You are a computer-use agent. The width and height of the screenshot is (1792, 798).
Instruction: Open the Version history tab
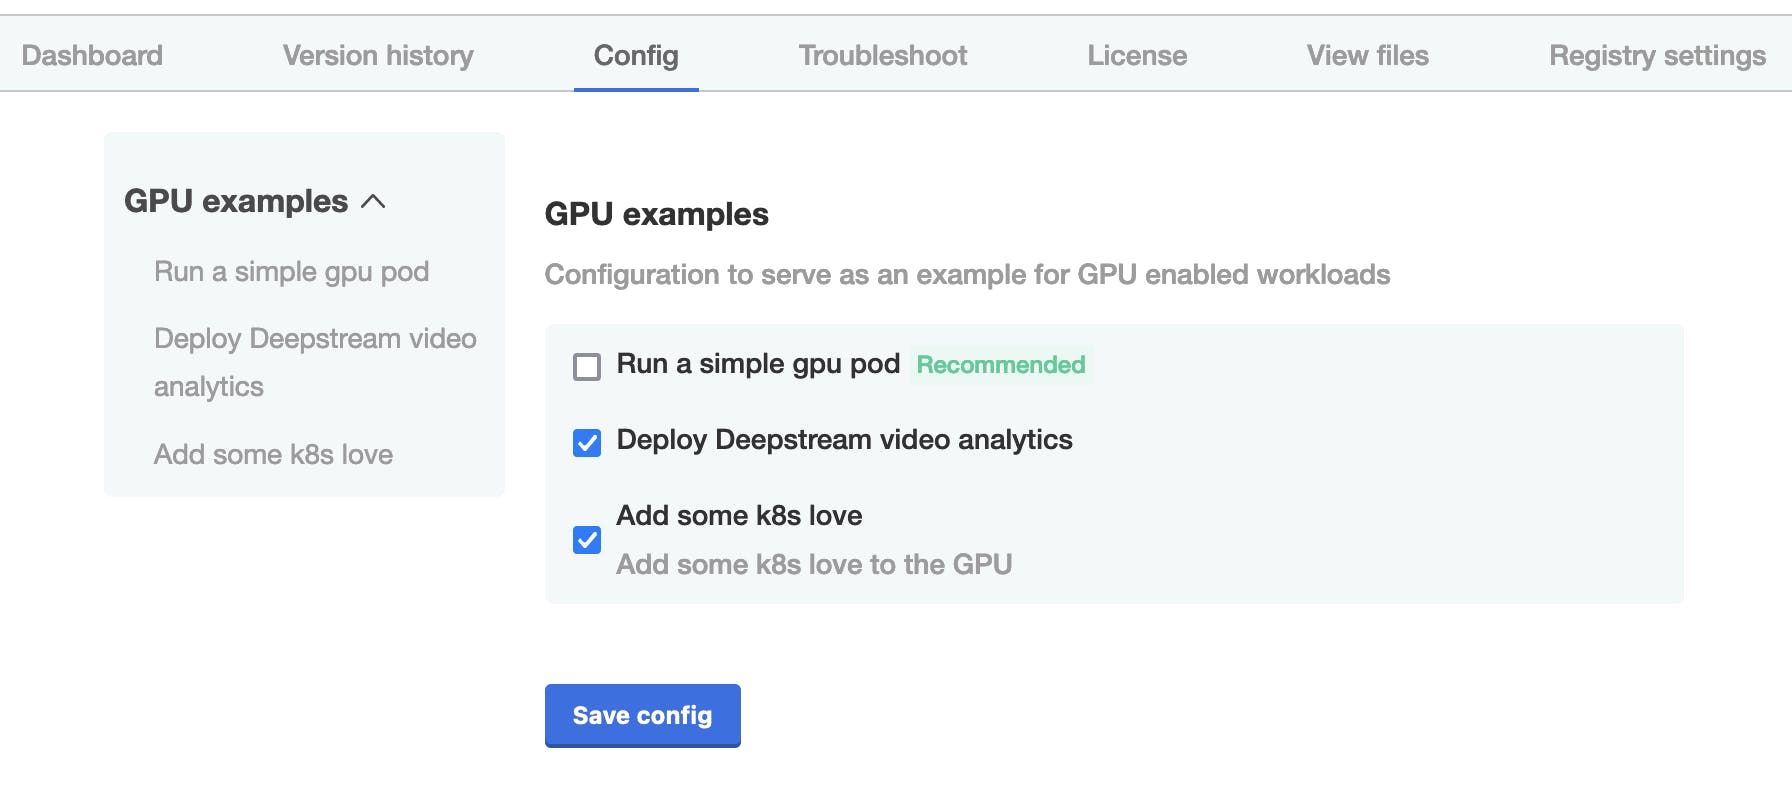click(x=378, y=56)
